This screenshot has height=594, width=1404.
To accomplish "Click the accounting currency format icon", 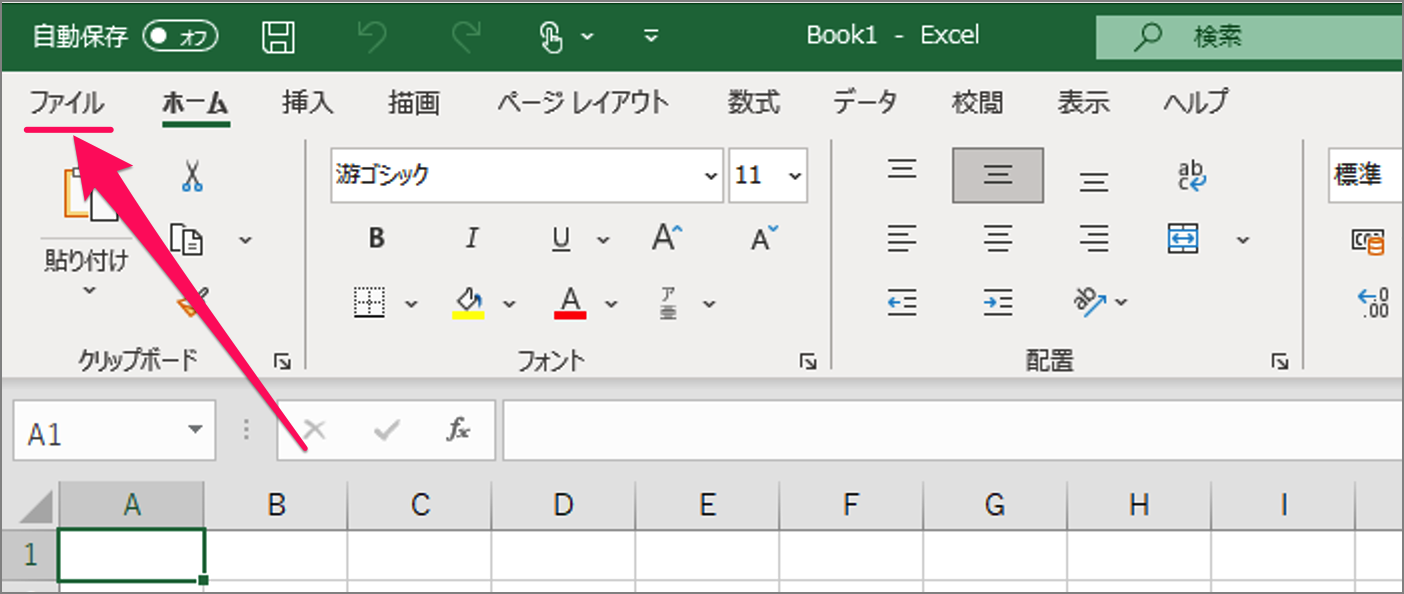I will [x=1368, y=241].
